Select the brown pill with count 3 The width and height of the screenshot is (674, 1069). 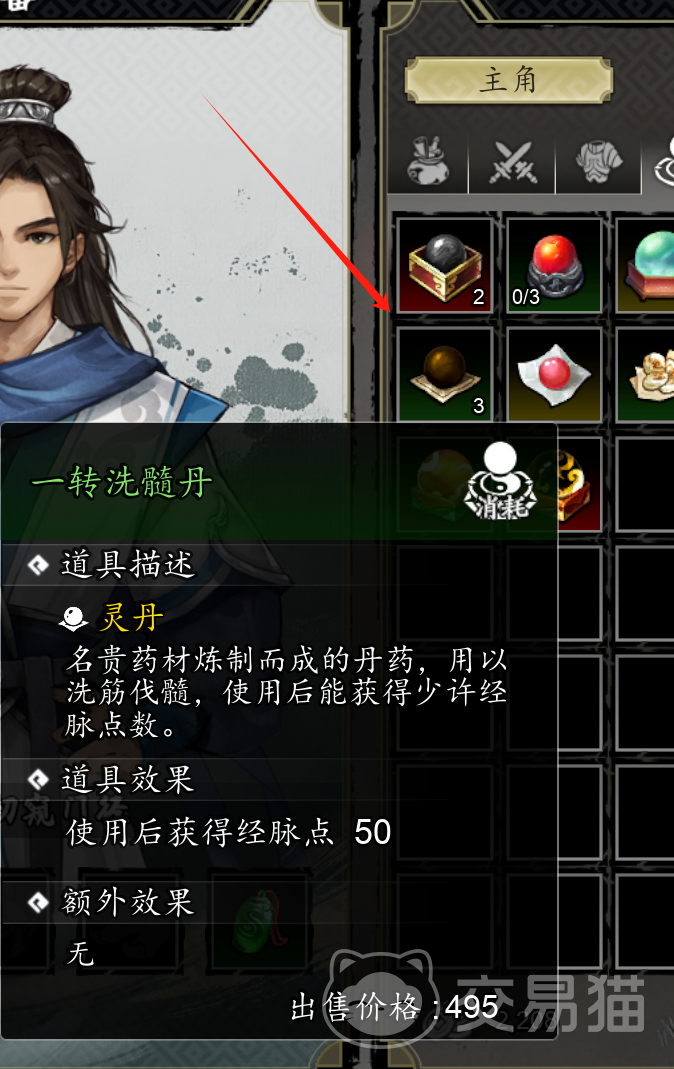point(444,374)
